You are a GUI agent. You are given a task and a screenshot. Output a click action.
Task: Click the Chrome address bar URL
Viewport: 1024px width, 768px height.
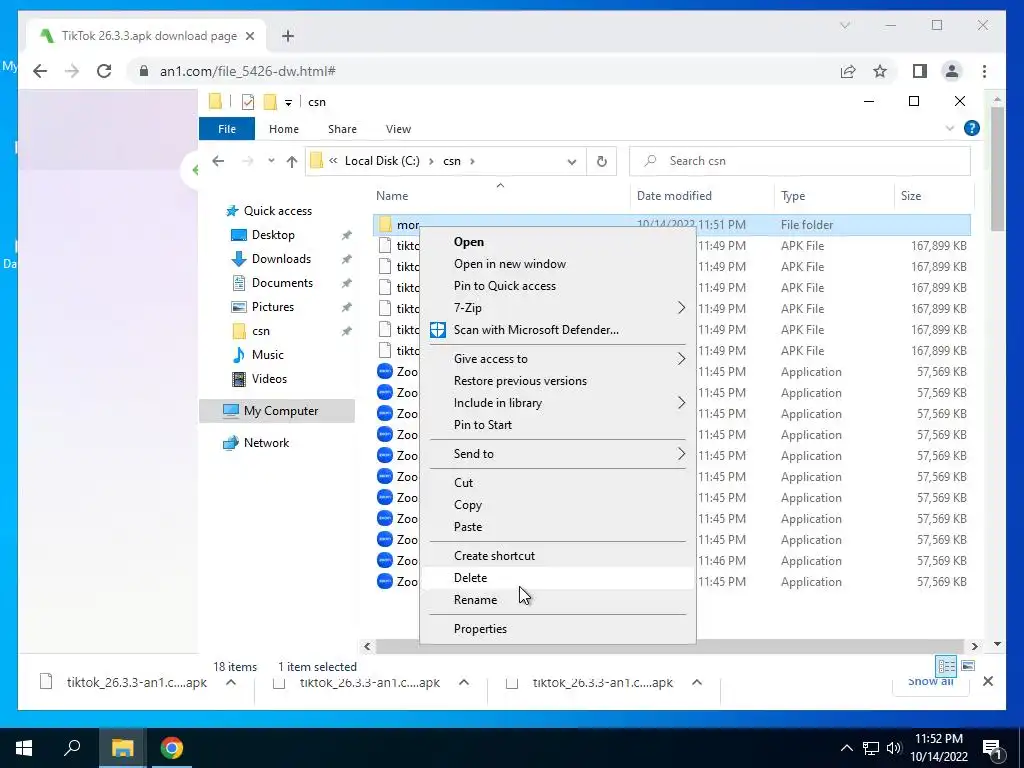pyautogui.click(x=248, y=71)
